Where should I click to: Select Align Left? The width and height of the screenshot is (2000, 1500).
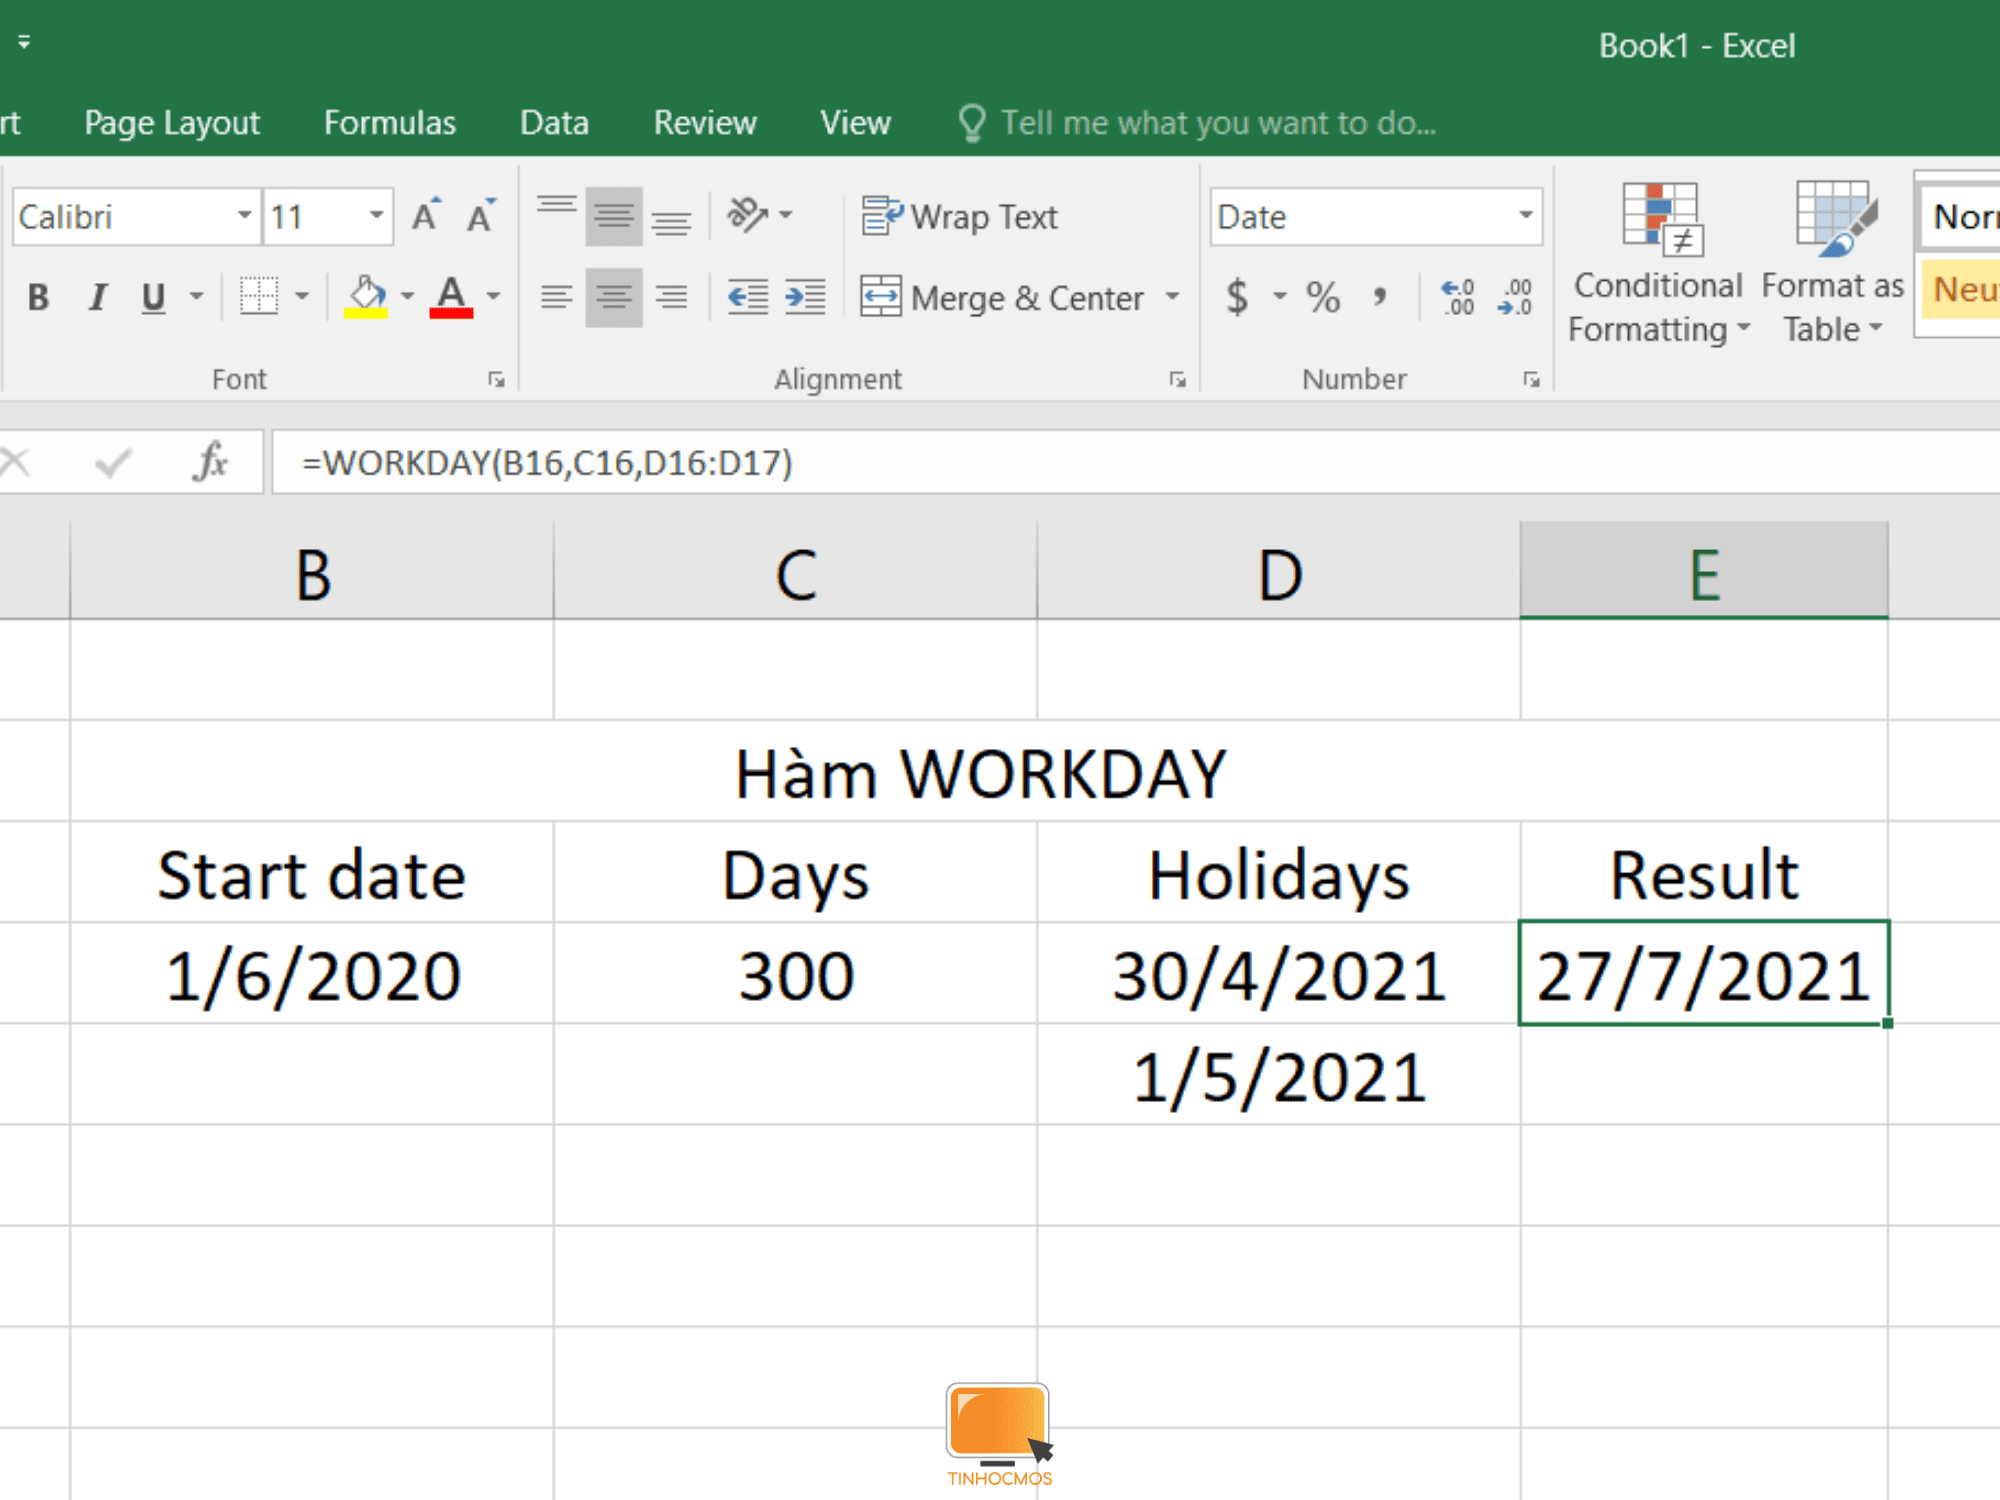(556, 297)
